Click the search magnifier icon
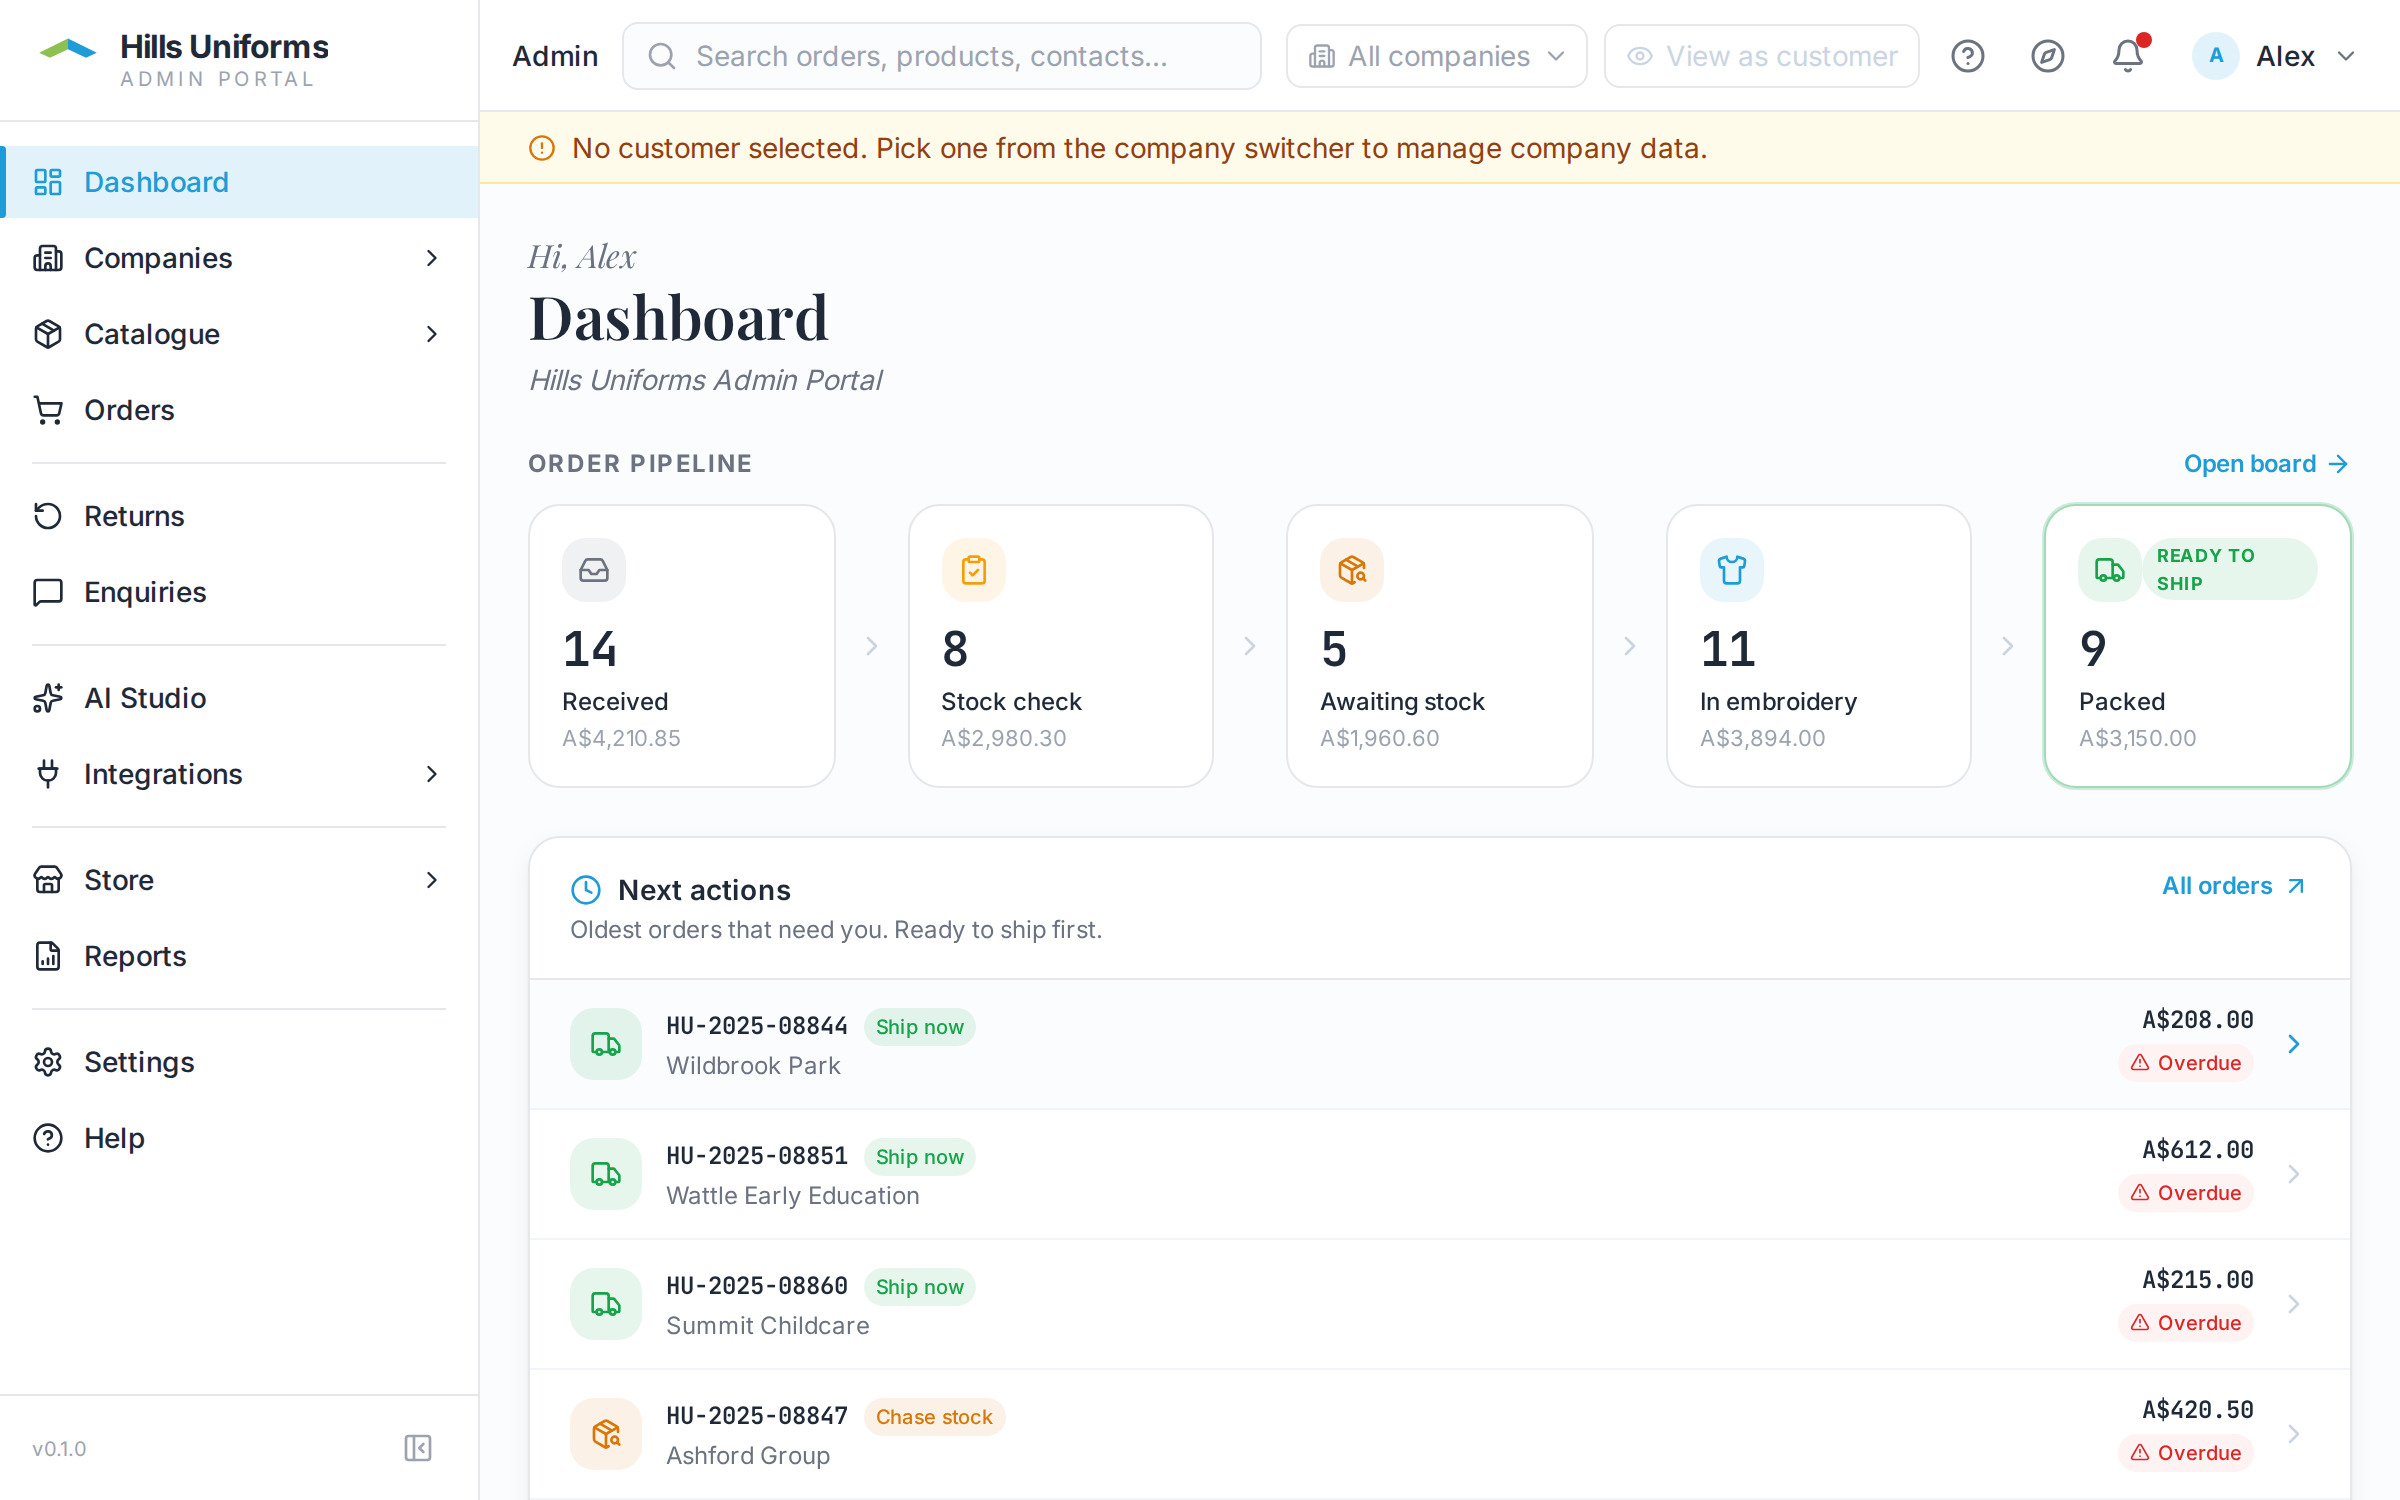Screen dimensions: 2400x1500 click(662, 56)
